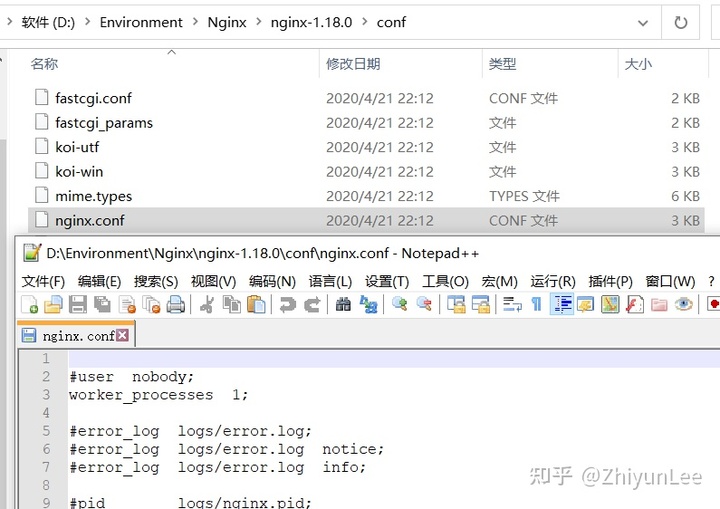The width and height of the screenshot is (720, 509).
Task: Toggle show all characters pilcrow icon
Action: coord(536,305)
